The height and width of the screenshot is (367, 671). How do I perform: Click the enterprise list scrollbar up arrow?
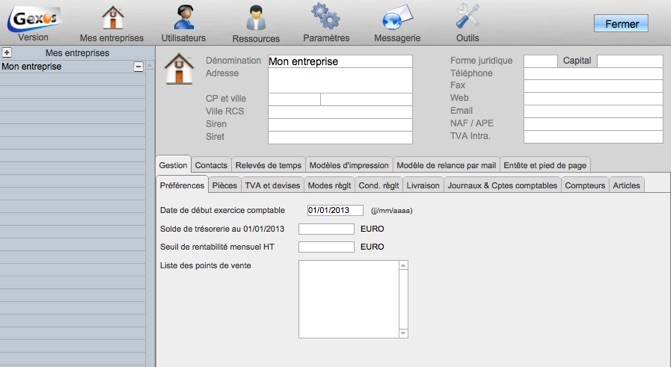coord(150,66)
